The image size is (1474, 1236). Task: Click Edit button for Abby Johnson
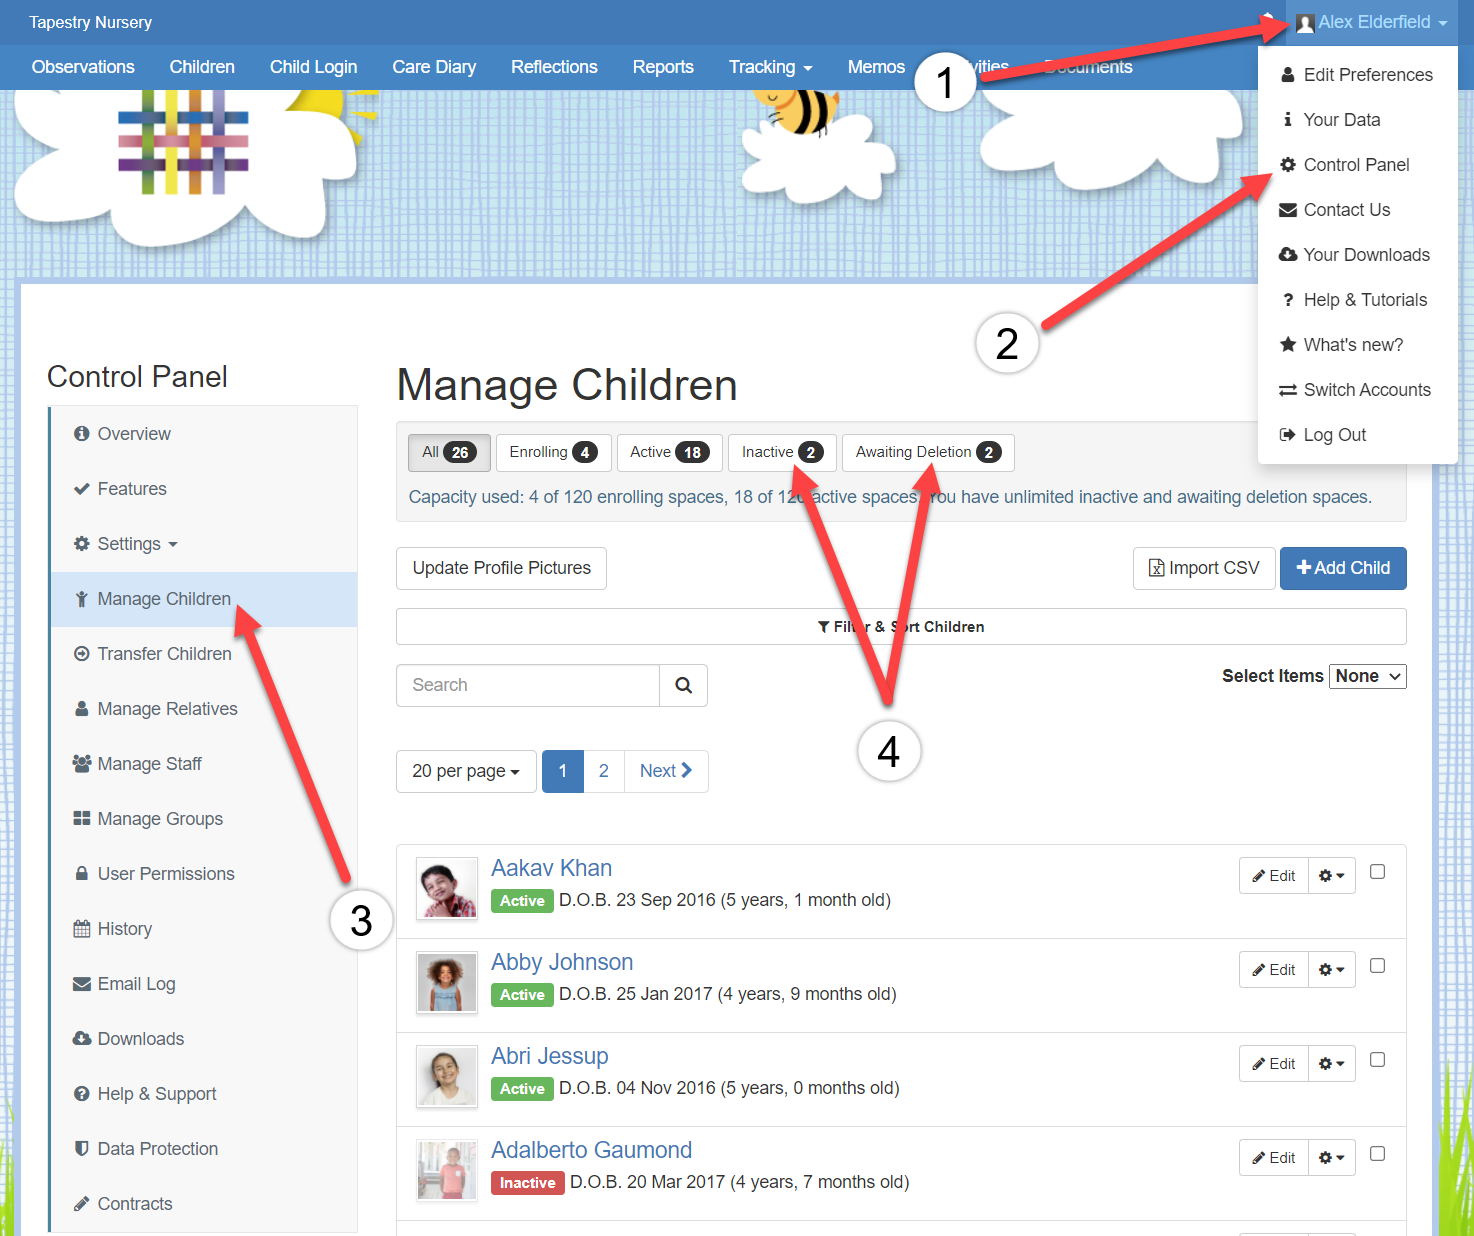pos(1274,970)
